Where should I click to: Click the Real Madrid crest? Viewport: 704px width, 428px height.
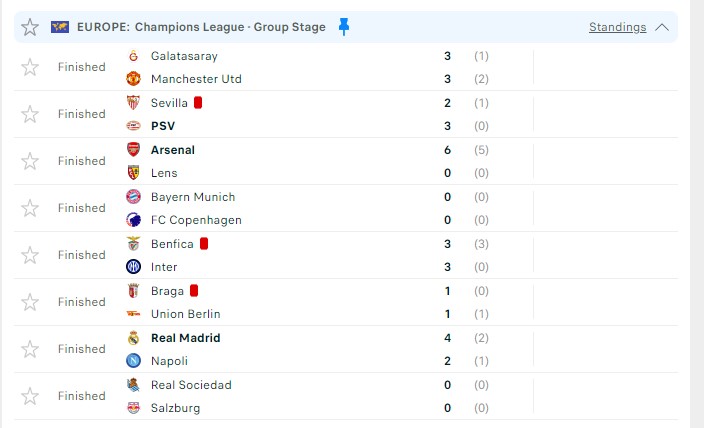[133, 338]
